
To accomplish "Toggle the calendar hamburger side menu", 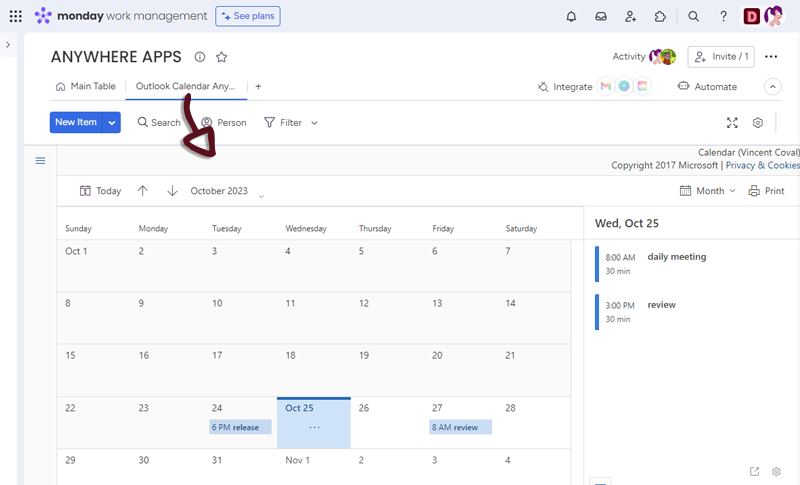I will 40,161.
